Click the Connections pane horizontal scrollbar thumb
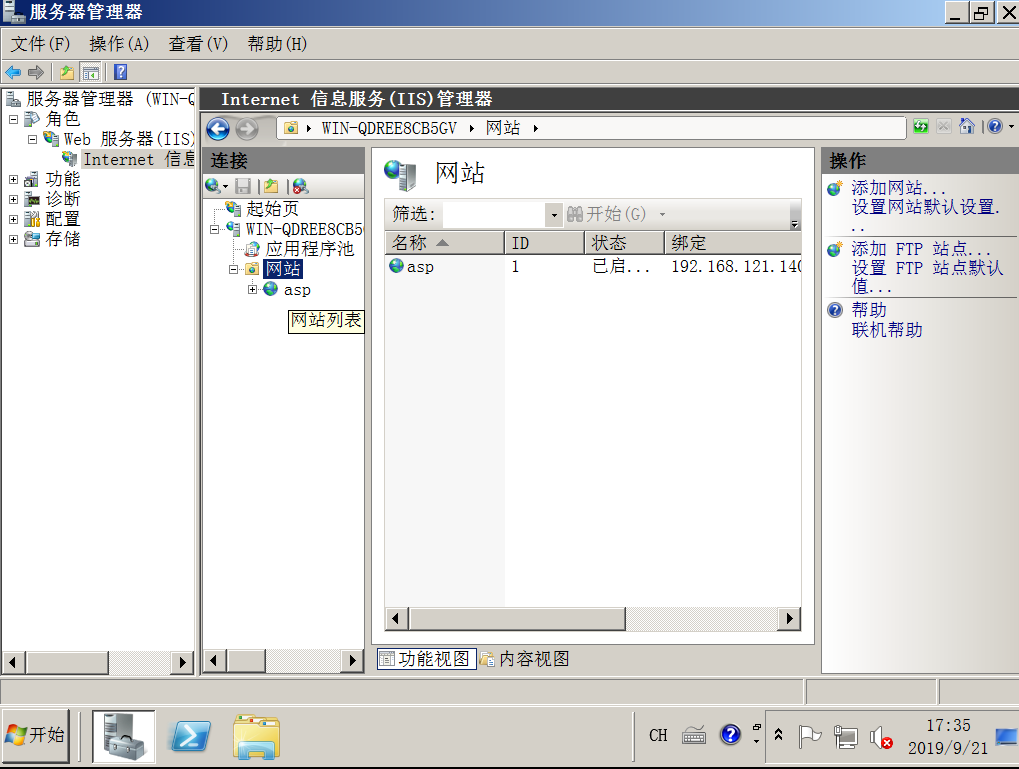 [x=246, y=662]
